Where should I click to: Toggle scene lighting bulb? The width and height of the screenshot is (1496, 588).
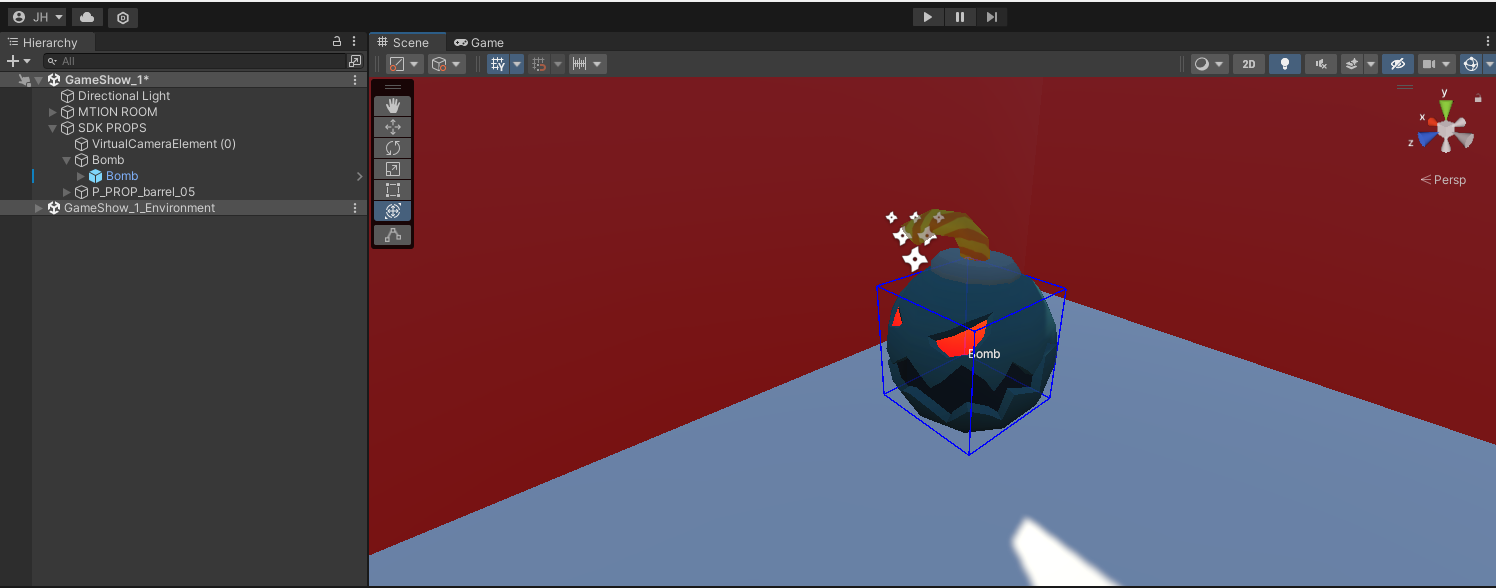click(1284, 64)
